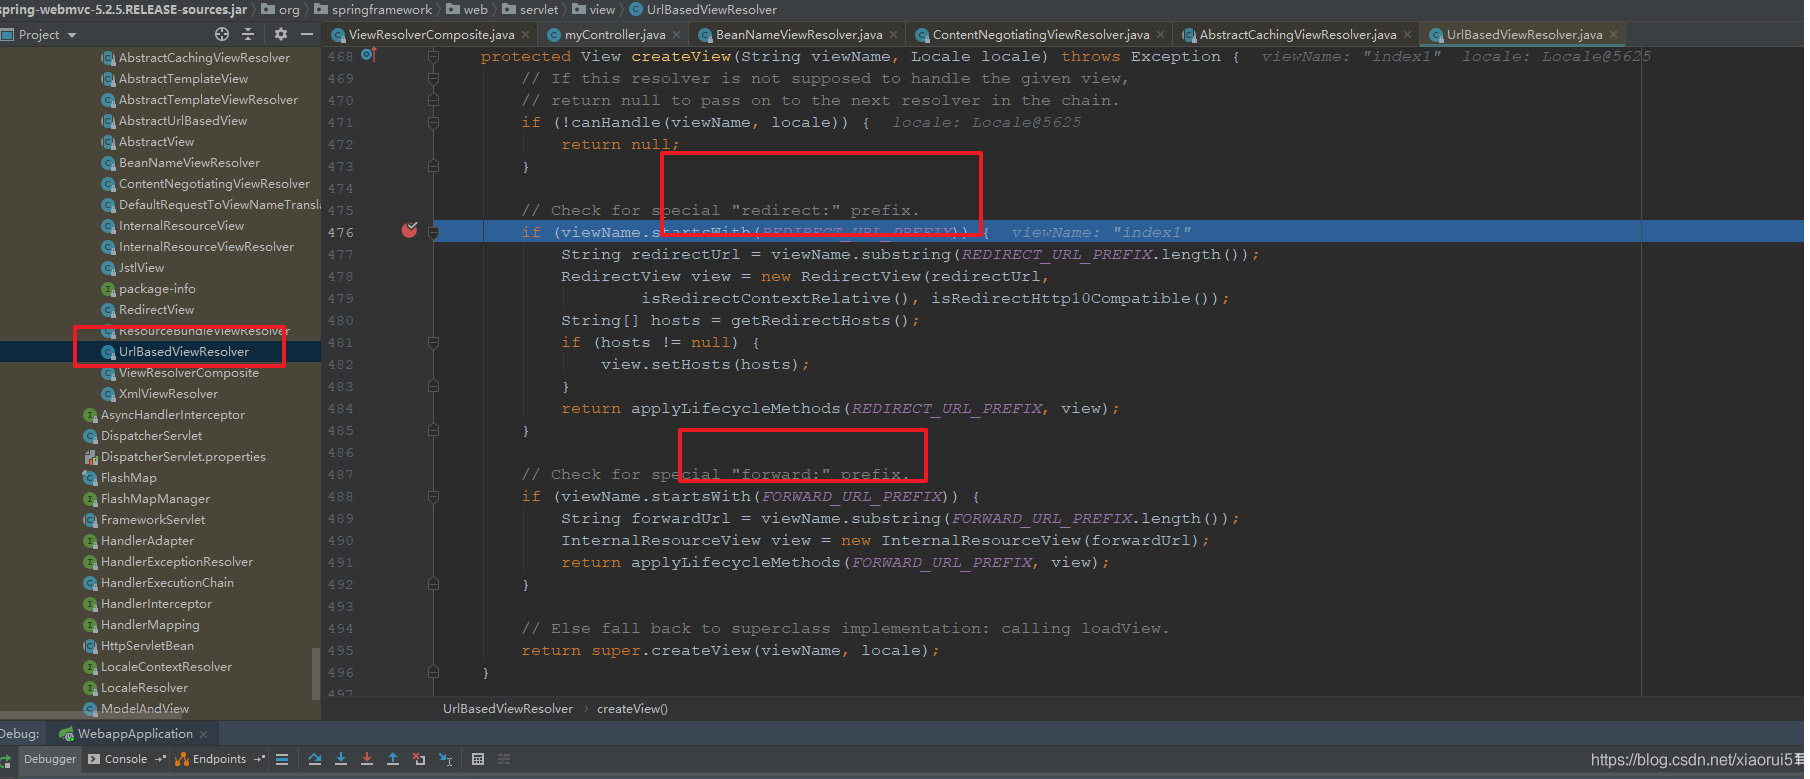This screenshot has height=779, width=1810.
Task: Close WebappApplication debug session tab
Action: [203, 734]
